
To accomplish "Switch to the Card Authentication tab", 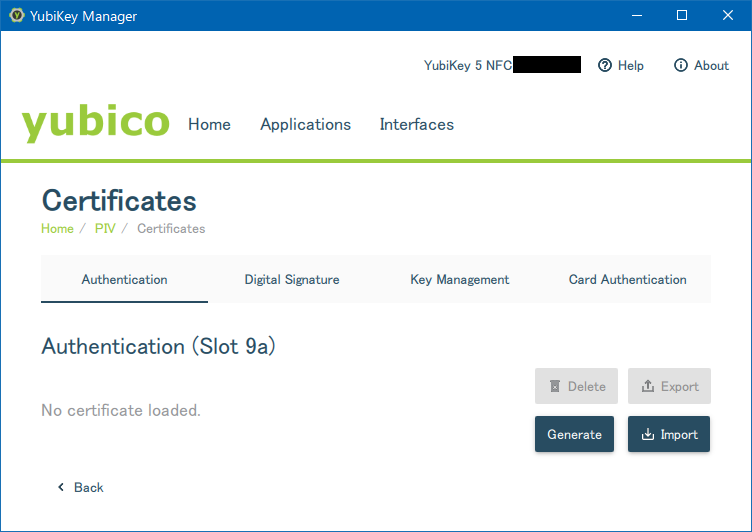I will (627, 279).
